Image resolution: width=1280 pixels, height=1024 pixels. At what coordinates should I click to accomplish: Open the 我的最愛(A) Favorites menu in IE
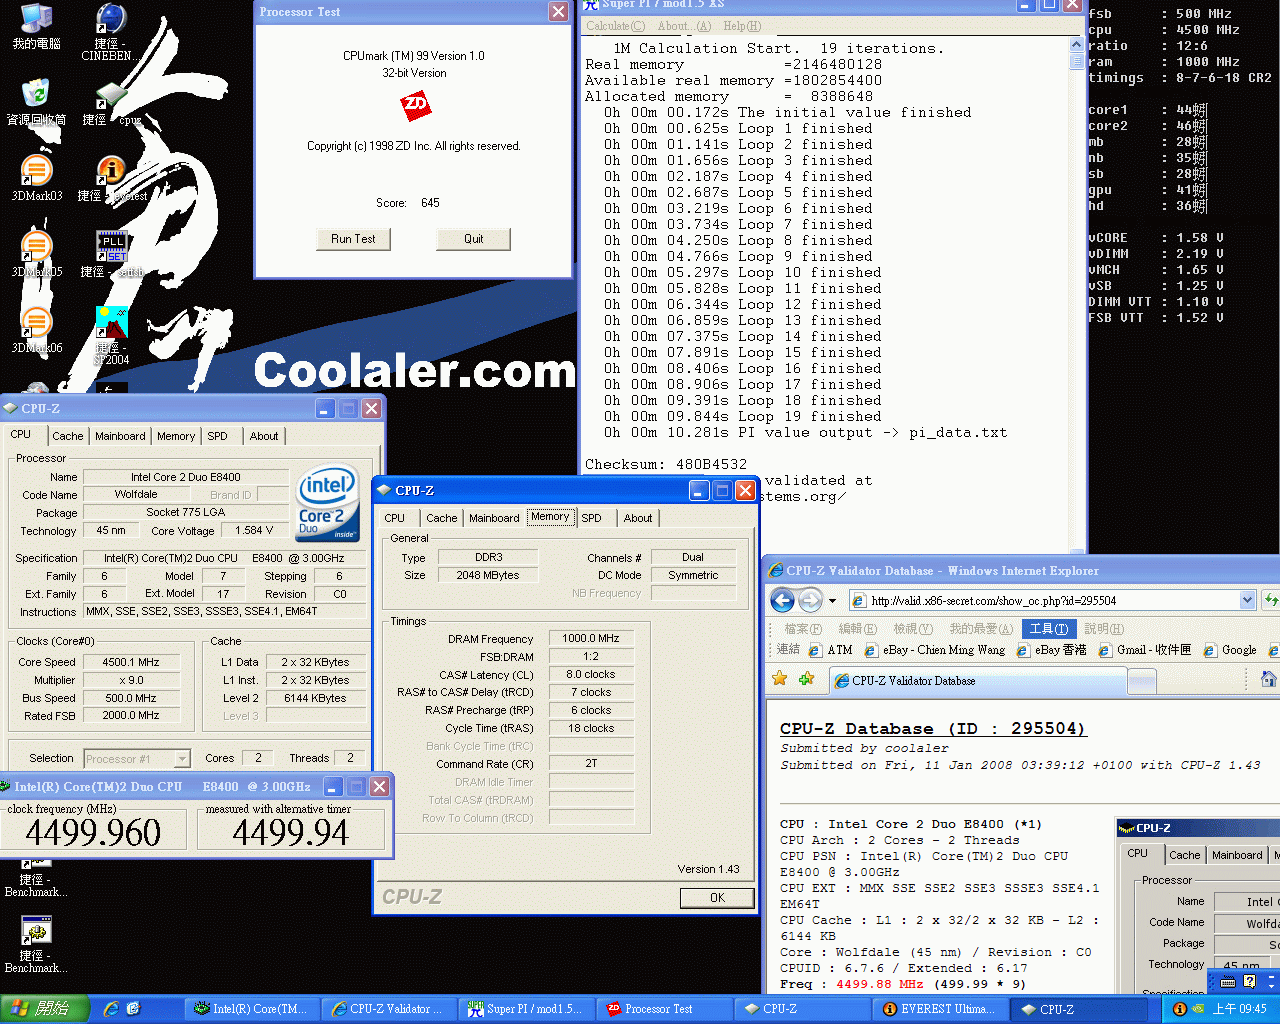(x=981, y=629)
